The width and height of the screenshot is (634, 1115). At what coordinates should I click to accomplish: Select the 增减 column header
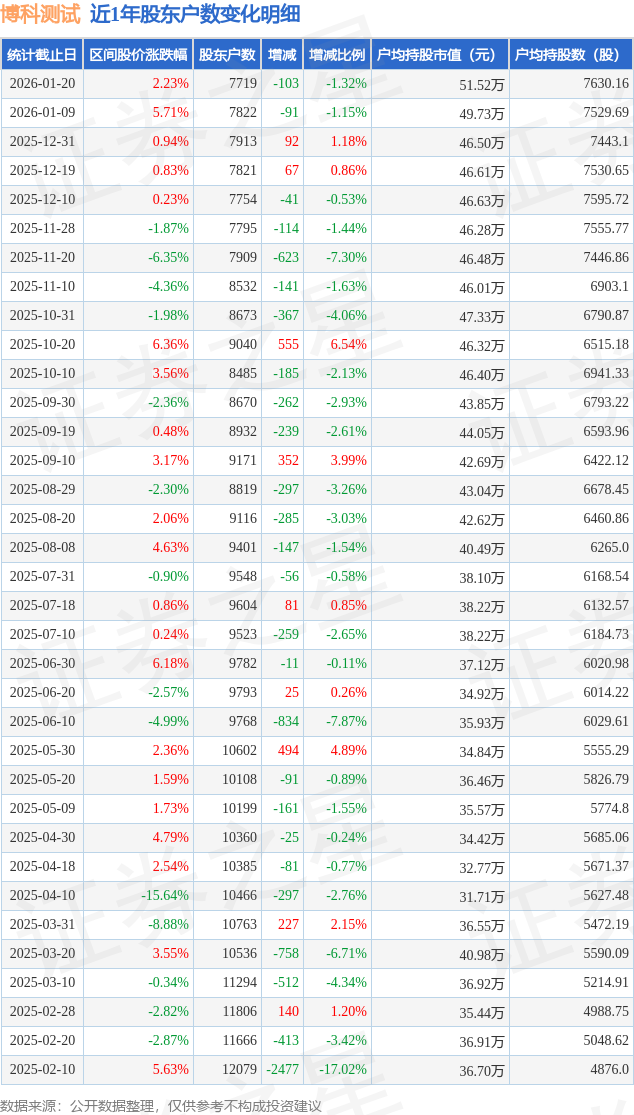pos(282,55)
